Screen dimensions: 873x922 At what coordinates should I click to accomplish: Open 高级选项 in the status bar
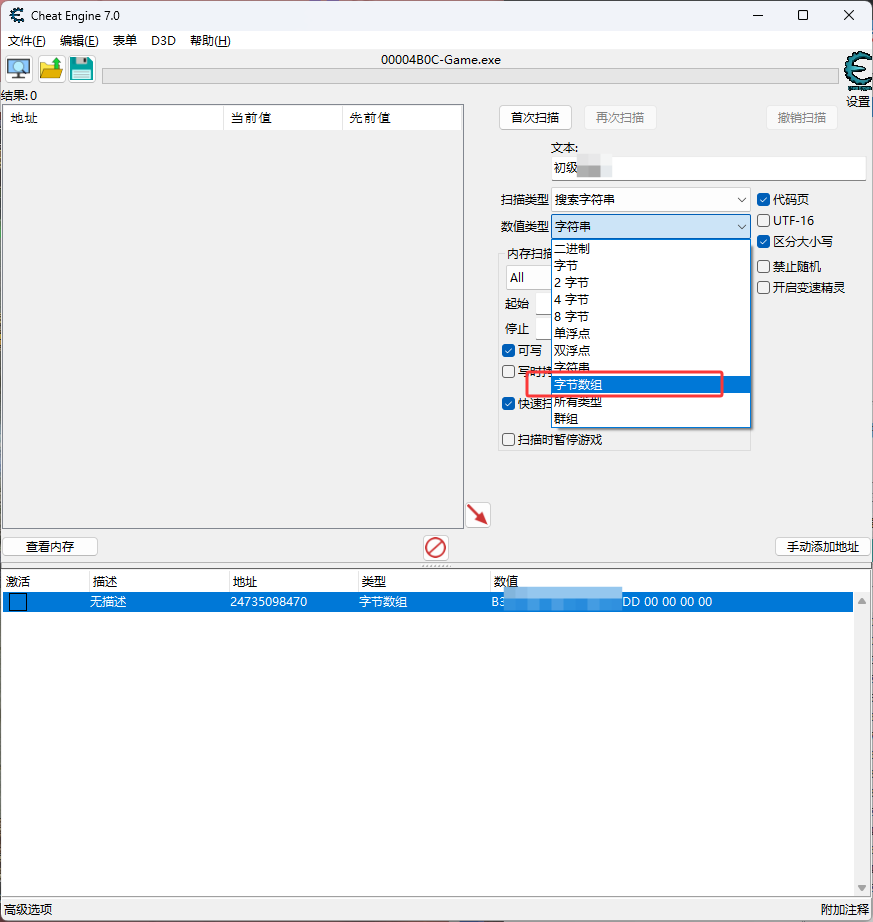(x=28, y=910)
